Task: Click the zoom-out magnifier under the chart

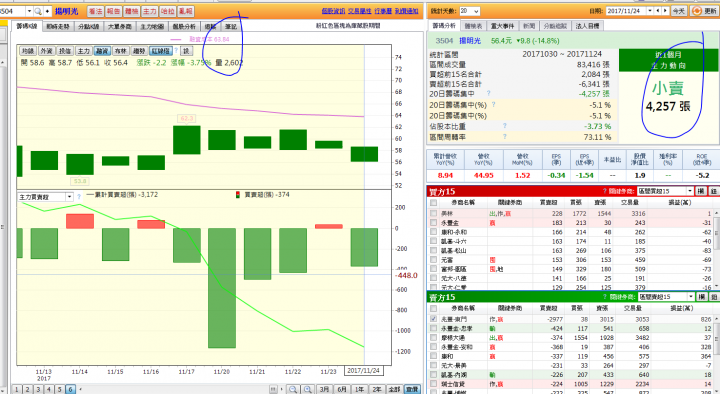Action: (x=292, y=389)
